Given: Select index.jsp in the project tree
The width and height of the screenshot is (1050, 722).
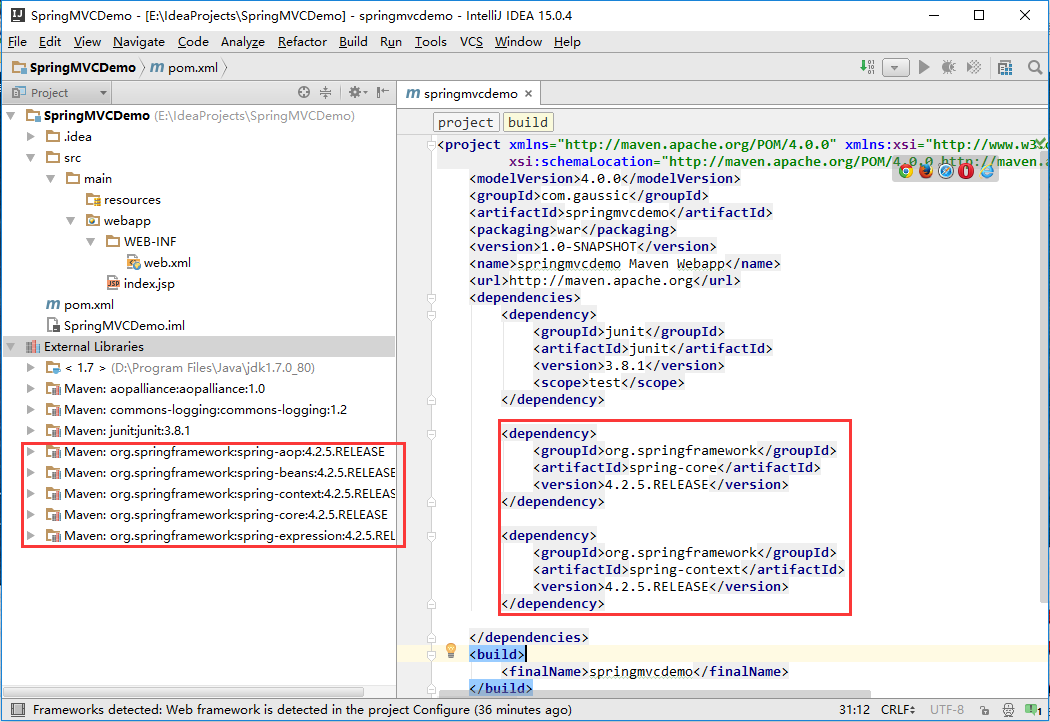Looking at the screenshot, I should pyautogui.click(x=141, y=284).
